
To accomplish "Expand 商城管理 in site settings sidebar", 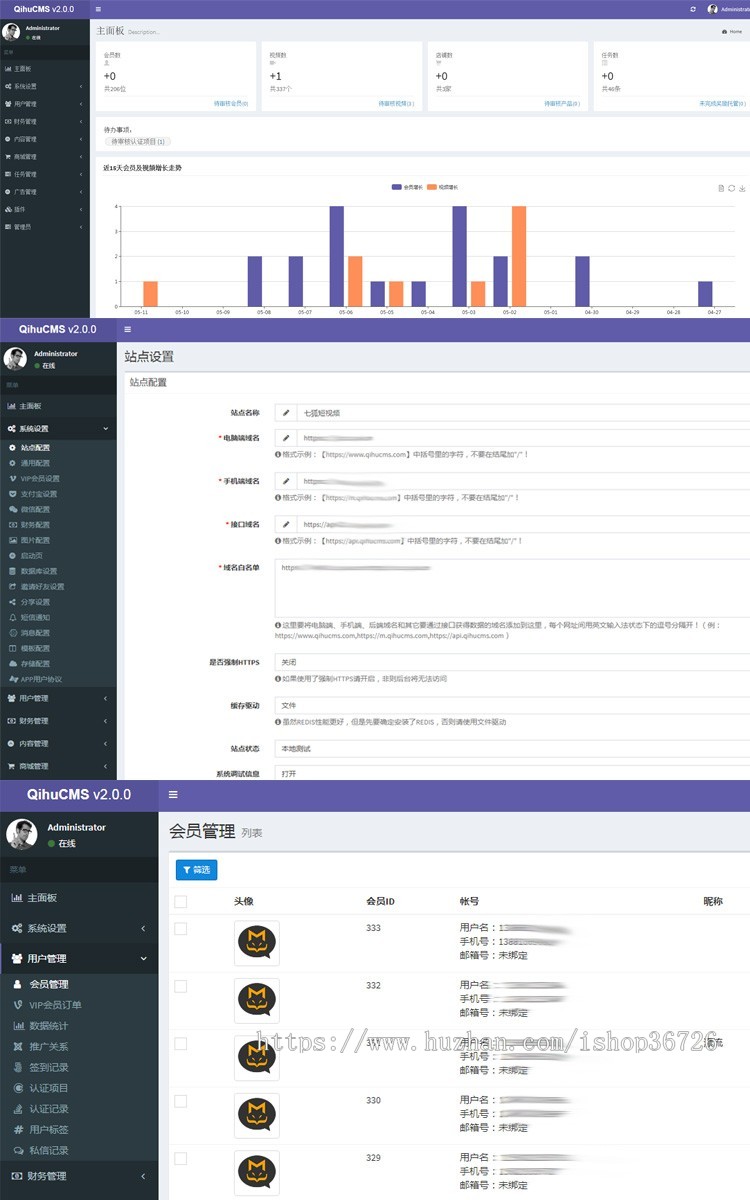I will 58,766.
